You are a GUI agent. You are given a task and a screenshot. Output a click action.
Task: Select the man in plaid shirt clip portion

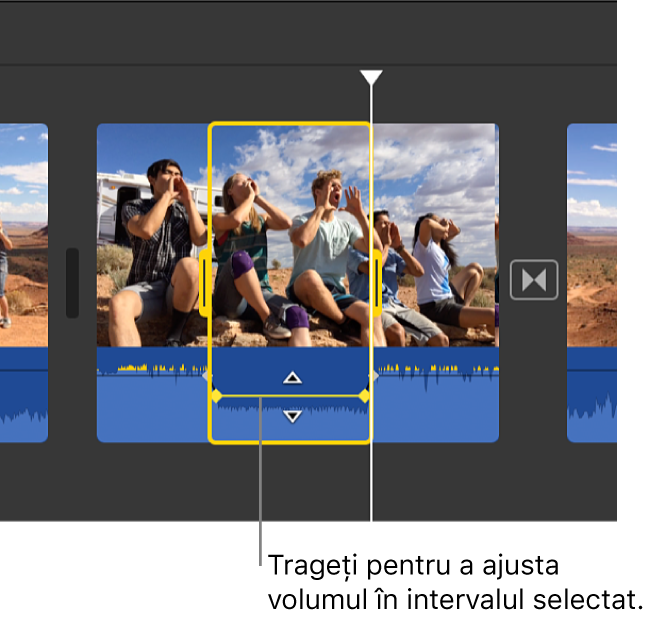pyautogui.click(x=153, y=235)
